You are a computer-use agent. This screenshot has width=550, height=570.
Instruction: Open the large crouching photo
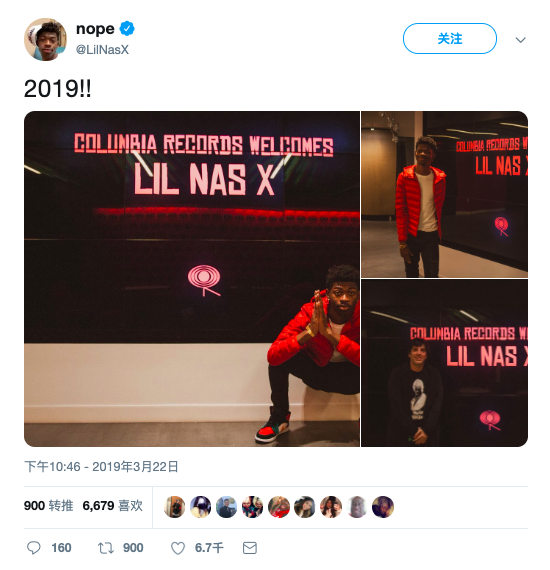192,279
